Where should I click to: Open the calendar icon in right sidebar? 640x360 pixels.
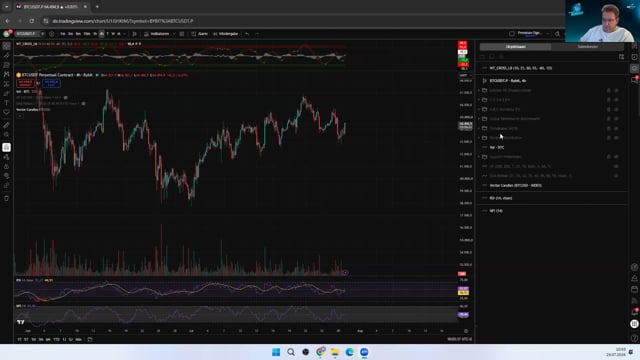[x=634, y=289]
